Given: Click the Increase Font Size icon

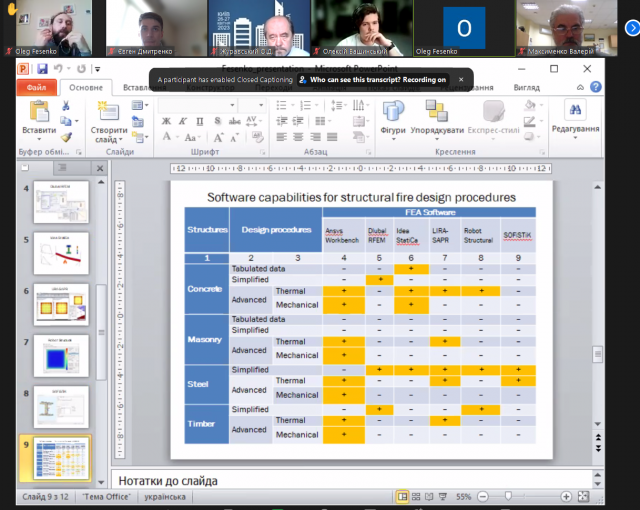Looking at the screenshot, I should pos(218,138).
